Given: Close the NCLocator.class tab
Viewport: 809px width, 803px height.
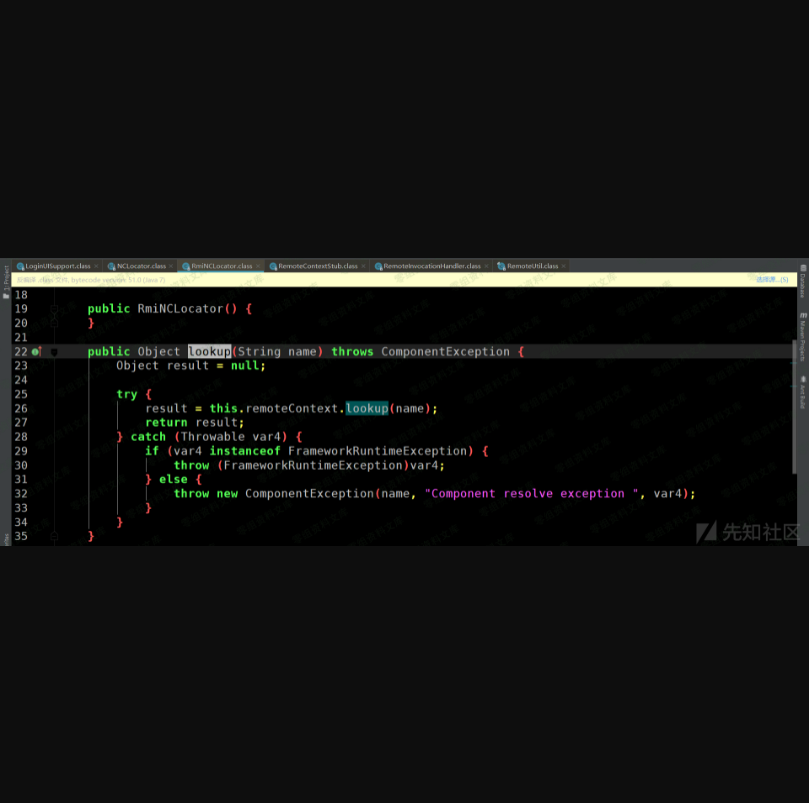Looking at the screenshot, I should tap(171, 267).
